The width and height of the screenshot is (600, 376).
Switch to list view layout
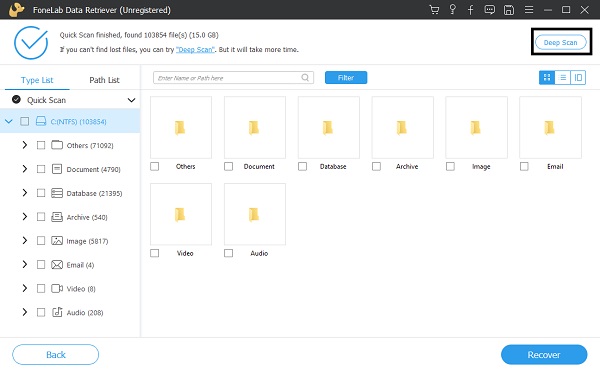point(562,78)
